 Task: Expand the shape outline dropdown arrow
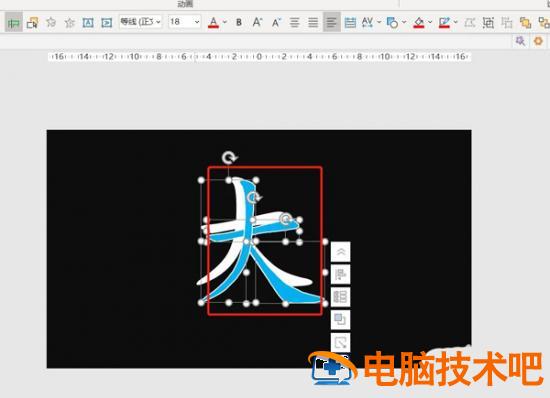tap(456, 22)
